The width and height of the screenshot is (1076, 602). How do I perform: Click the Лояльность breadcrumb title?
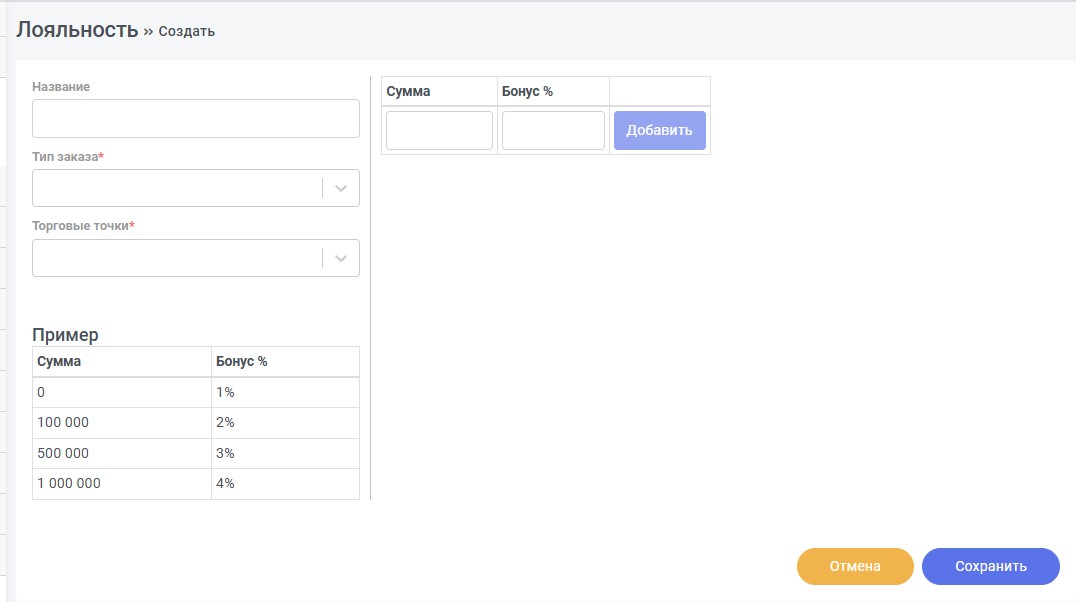point(78,30)
